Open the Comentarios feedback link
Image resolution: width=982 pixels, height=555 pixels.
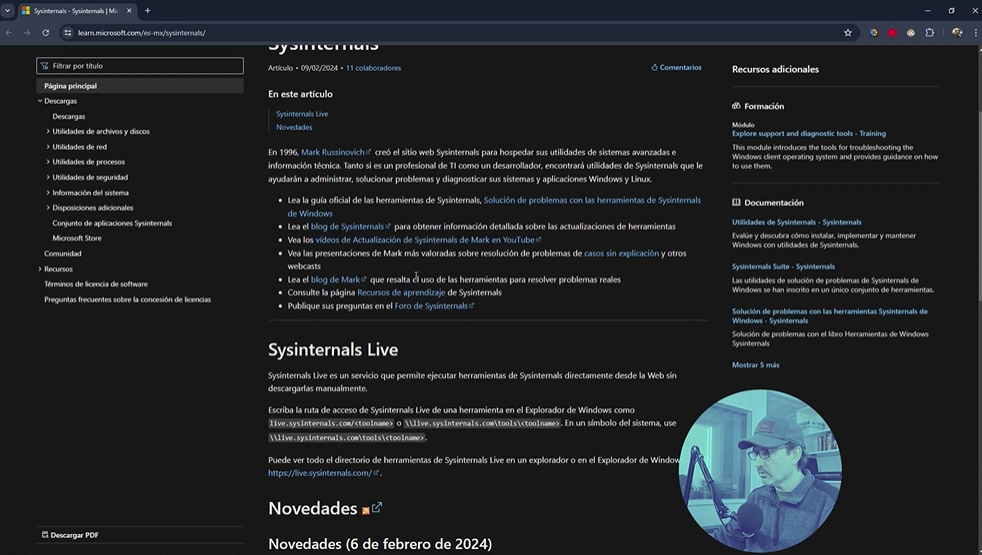pos(676,68)
